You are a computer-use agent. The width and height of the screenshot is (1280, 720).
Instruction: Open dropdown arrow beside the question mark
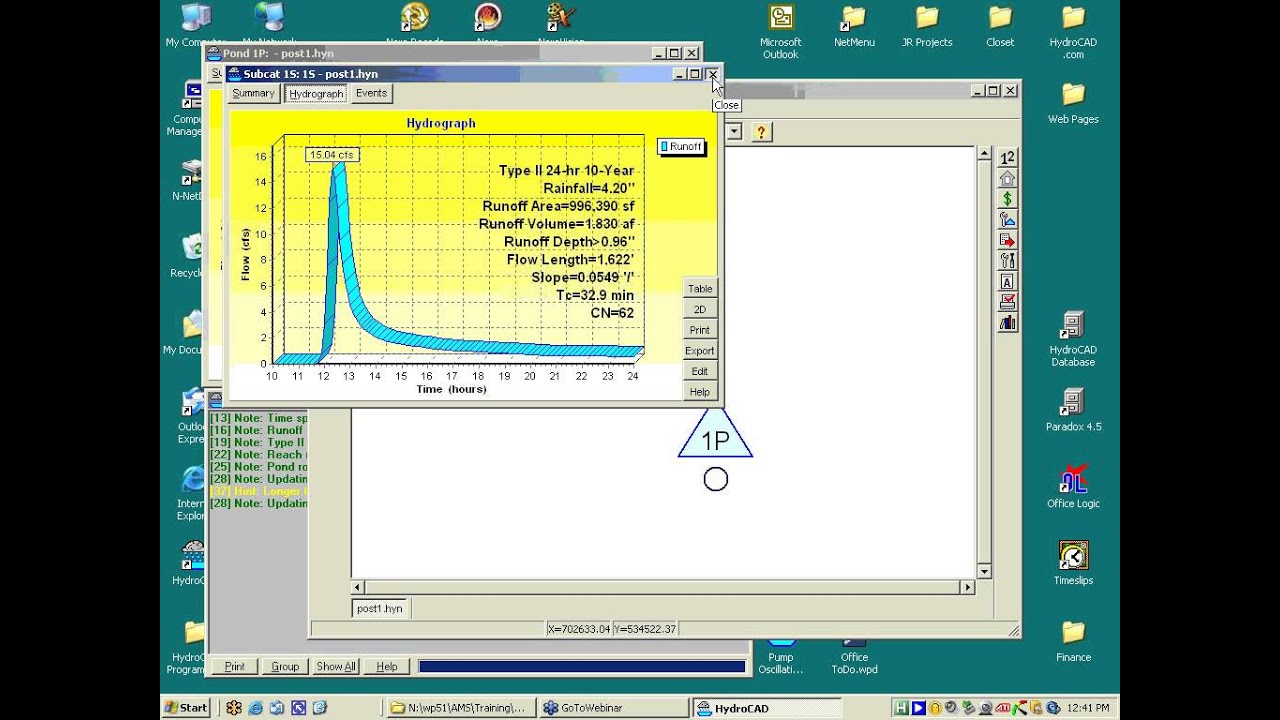coord(734,131)
